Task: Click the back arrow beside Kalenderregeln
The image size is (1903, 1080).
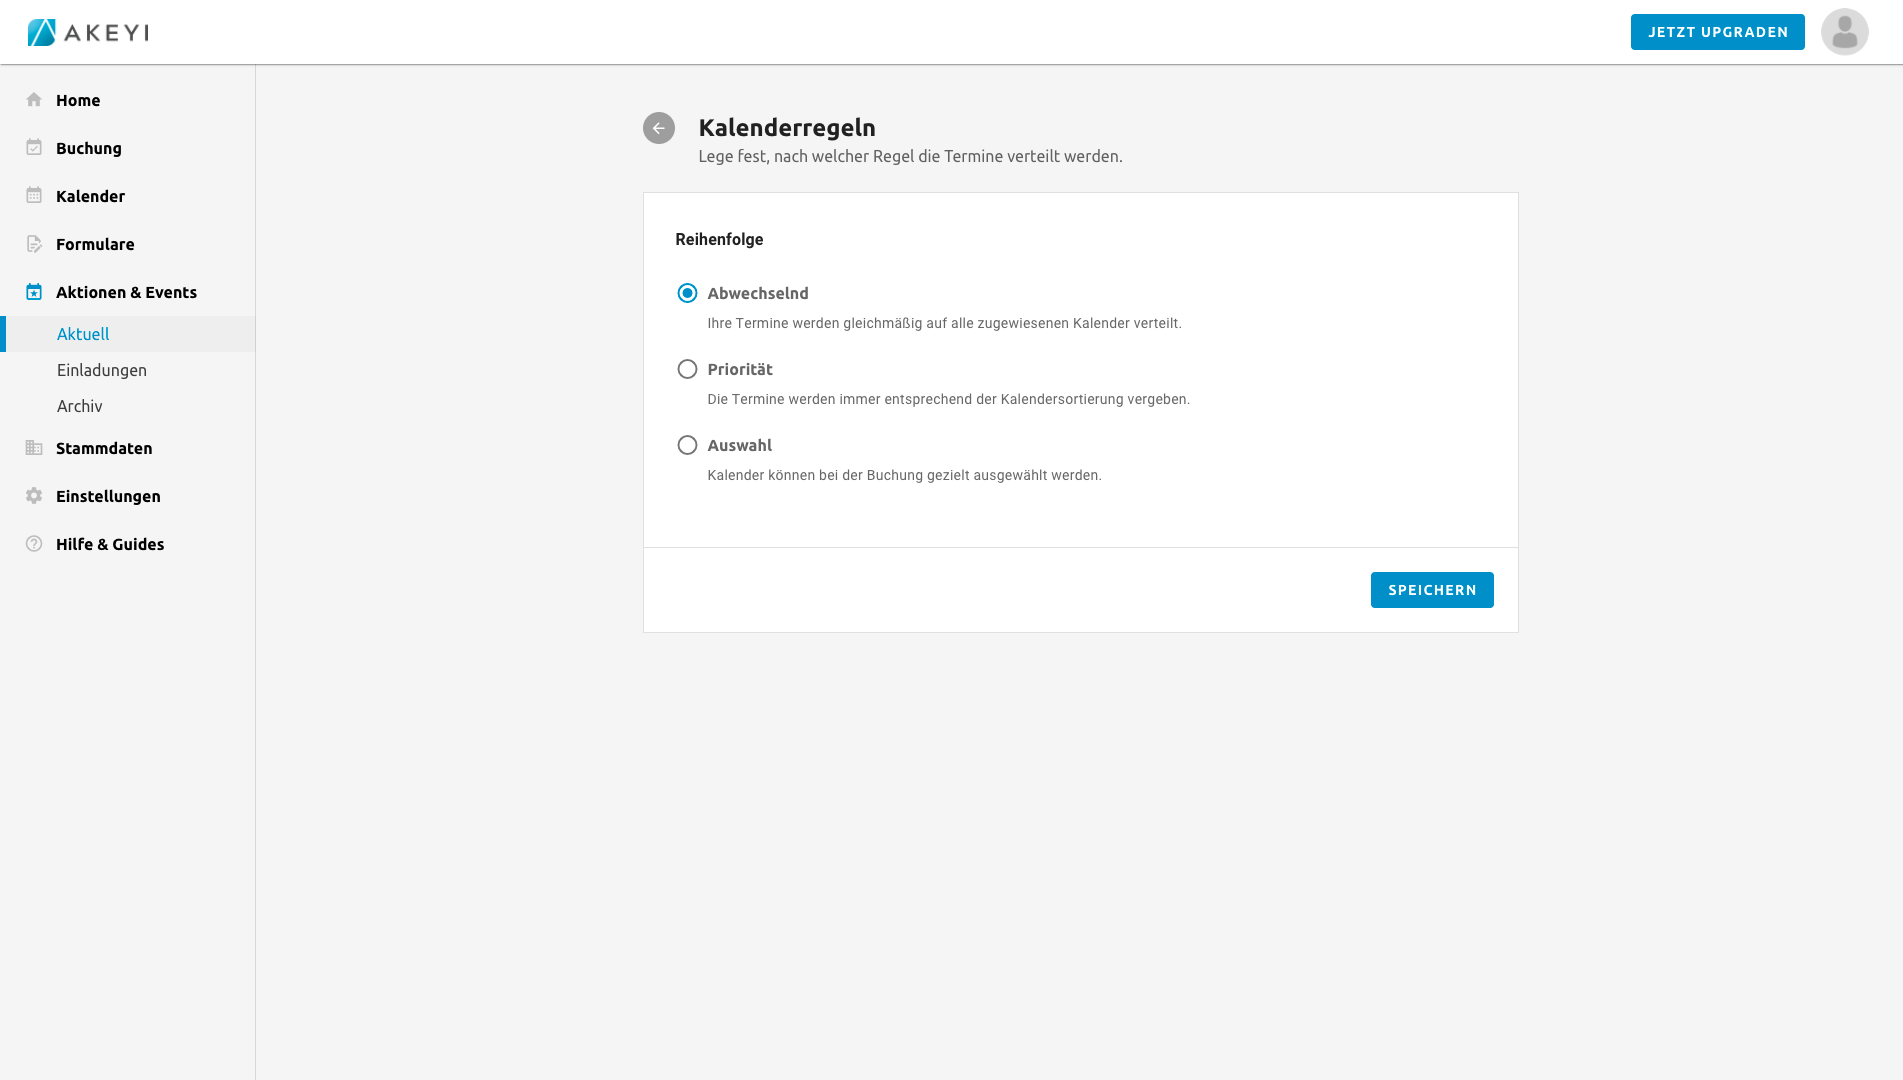Action: (658, 128)
